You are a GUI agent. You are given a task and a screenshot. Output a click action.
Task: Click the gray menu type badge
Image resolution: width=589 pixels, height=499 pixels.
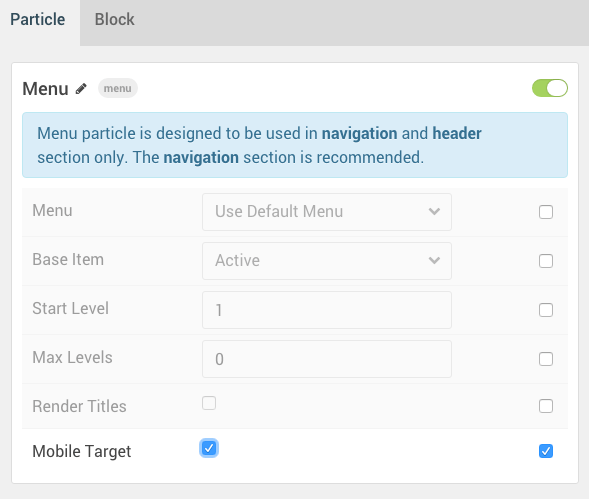click(118, 88)
